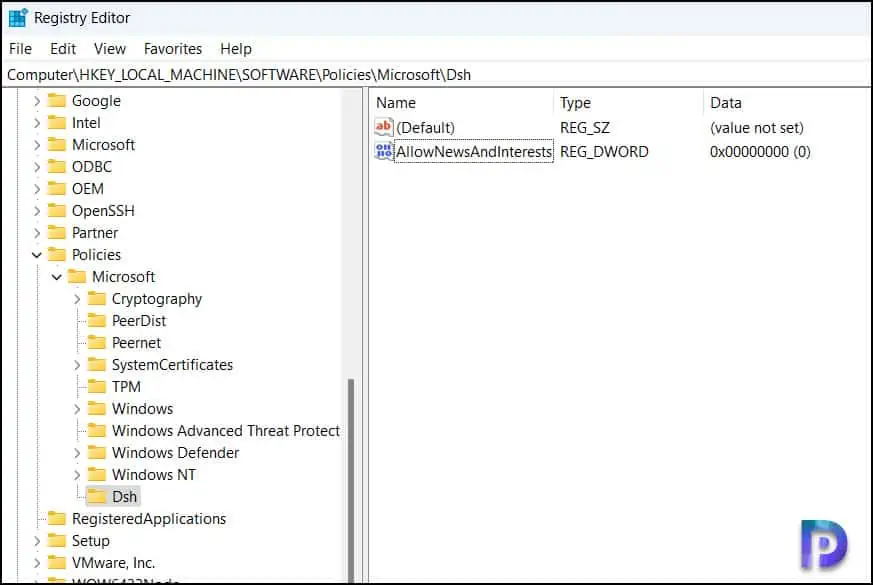Select the Google folder icon
The image size is (873, 585).
point(57,101)
